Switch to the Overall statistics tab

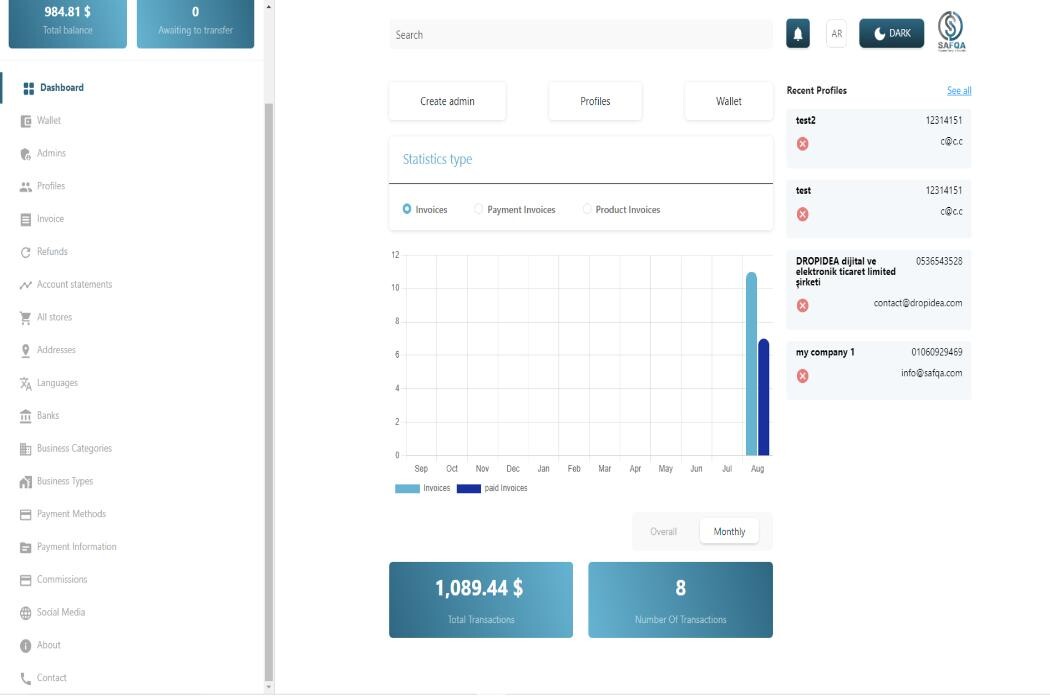[x=663, y=531]
